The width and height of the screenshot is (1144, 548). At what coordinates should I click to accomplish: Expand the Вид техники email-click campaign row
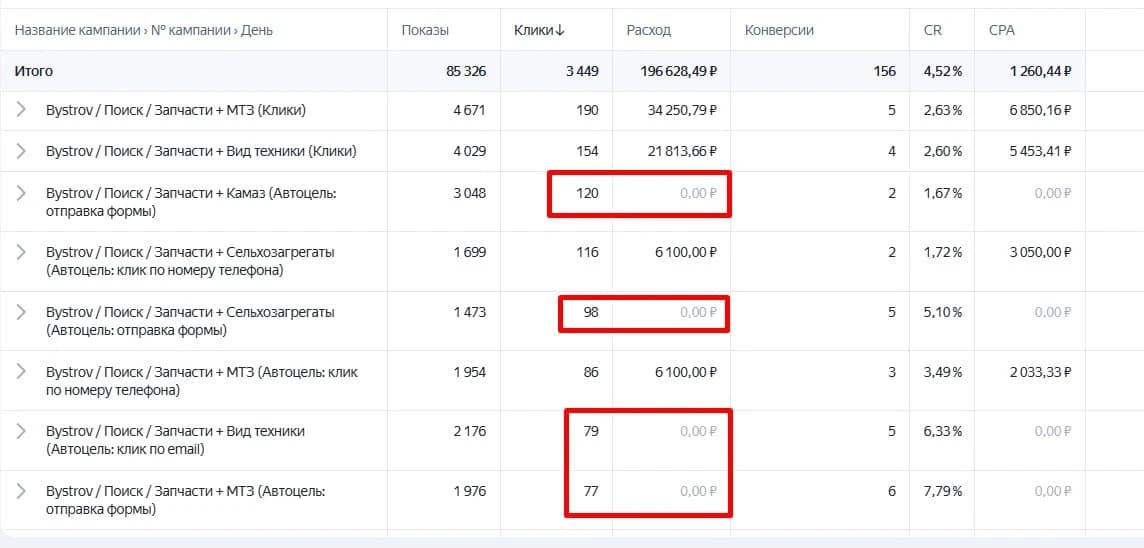[21, 431]
